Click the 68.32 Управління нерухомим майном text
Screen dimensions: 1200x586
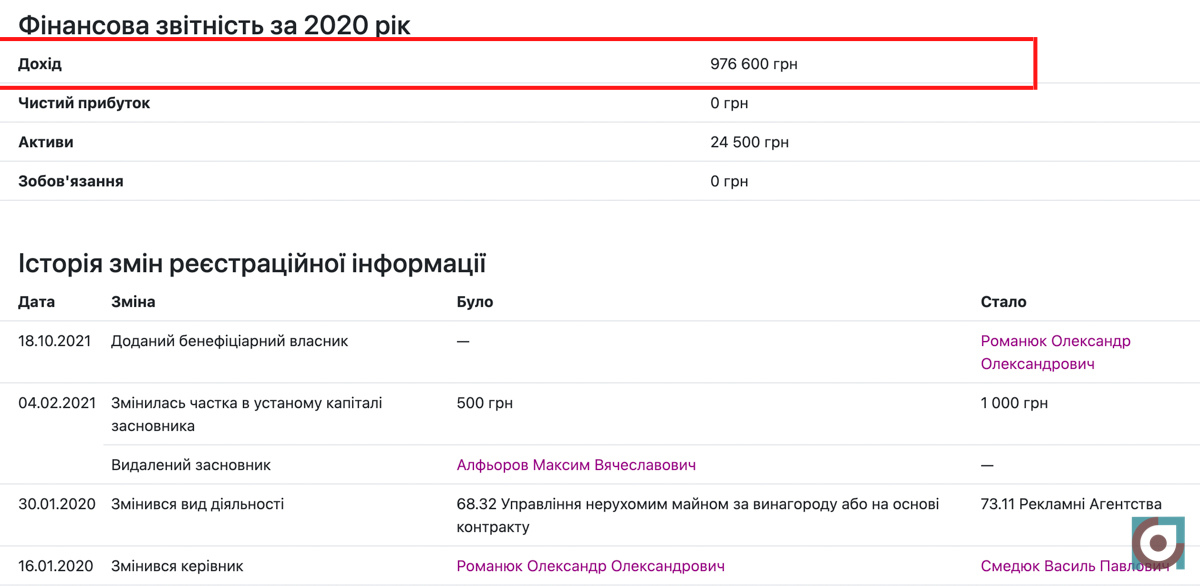coord(697,504)
